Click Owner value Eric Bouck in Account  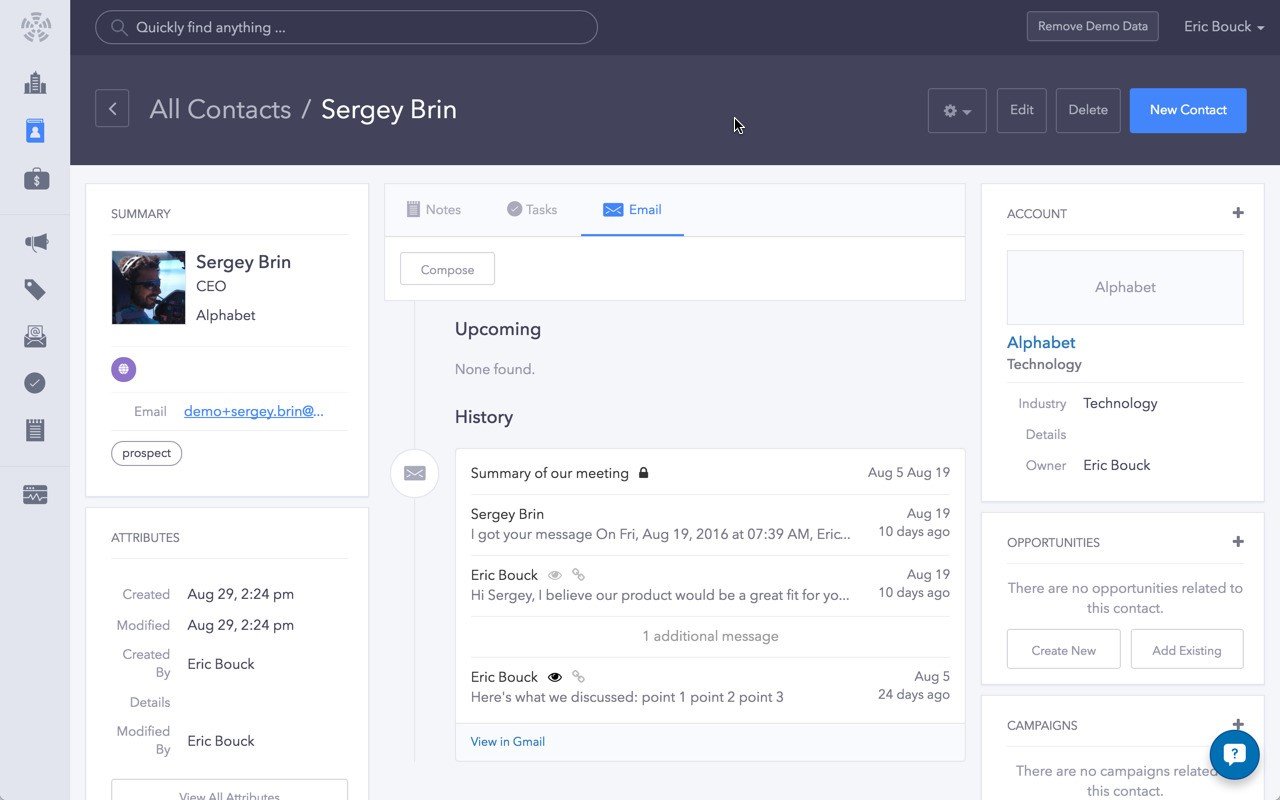point(1116,465)
